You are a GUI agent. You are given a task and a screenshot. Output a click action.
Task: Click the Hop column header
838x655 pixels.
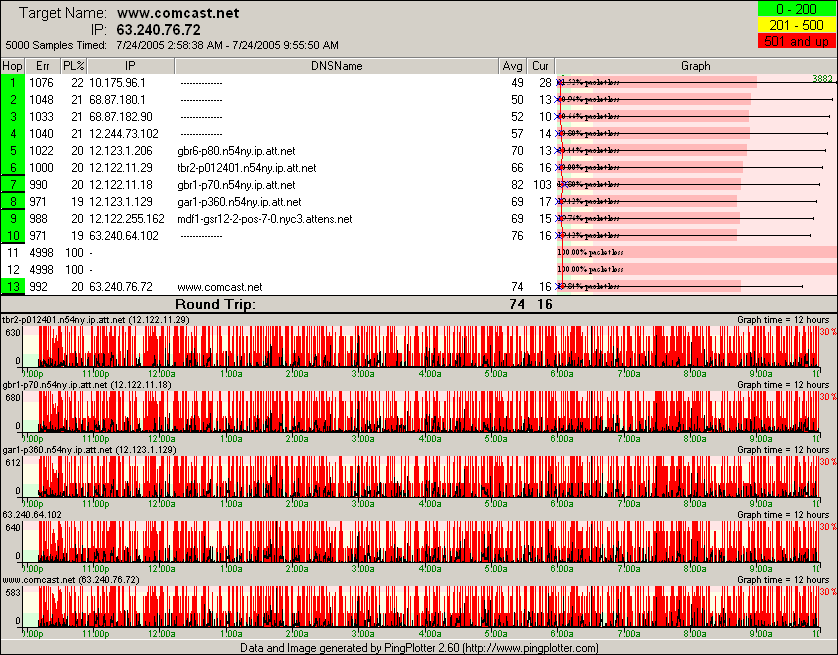coord(12,66)
